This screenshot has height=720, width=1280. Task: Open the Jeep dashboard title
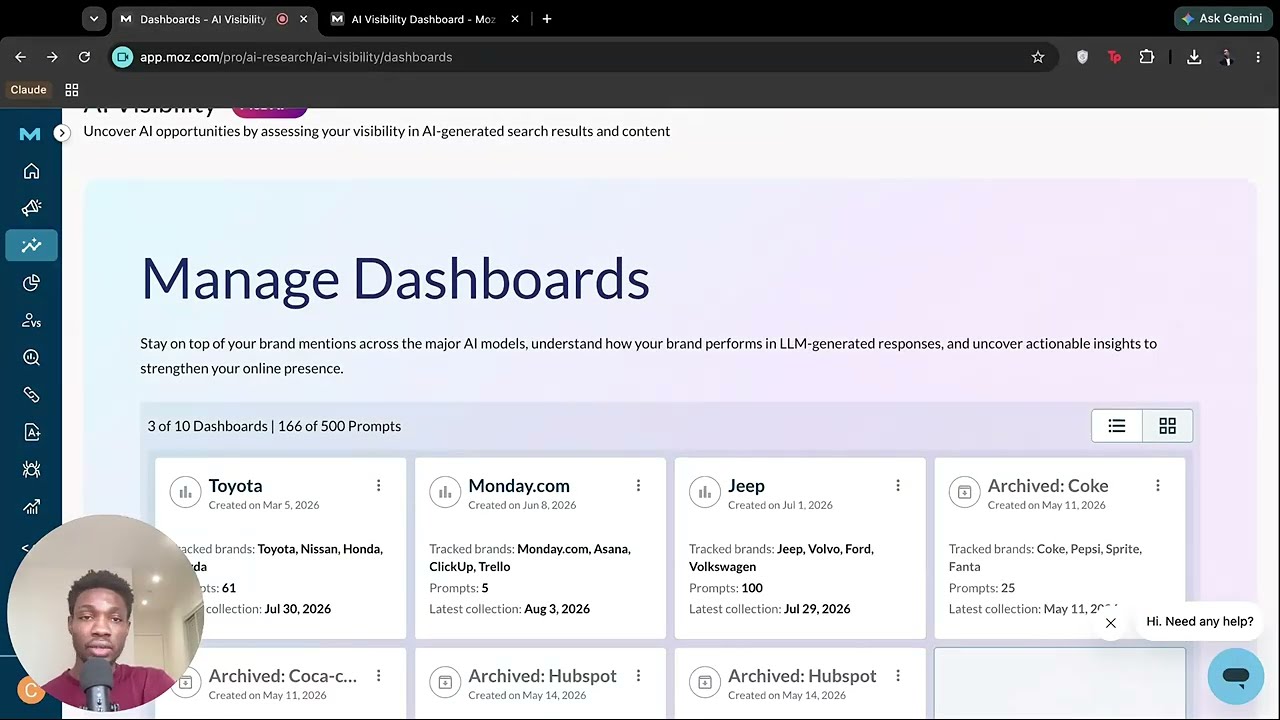pyautogui.click(x=746, y=486)
